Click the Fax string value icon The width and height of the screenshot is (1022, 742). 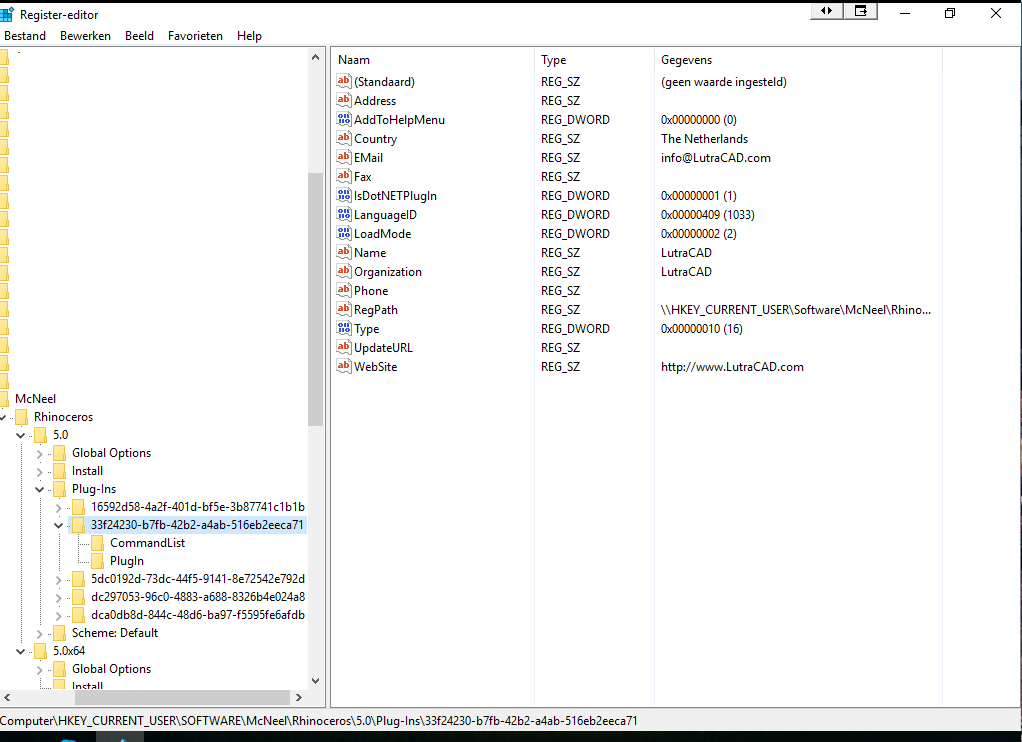point(343,175)
